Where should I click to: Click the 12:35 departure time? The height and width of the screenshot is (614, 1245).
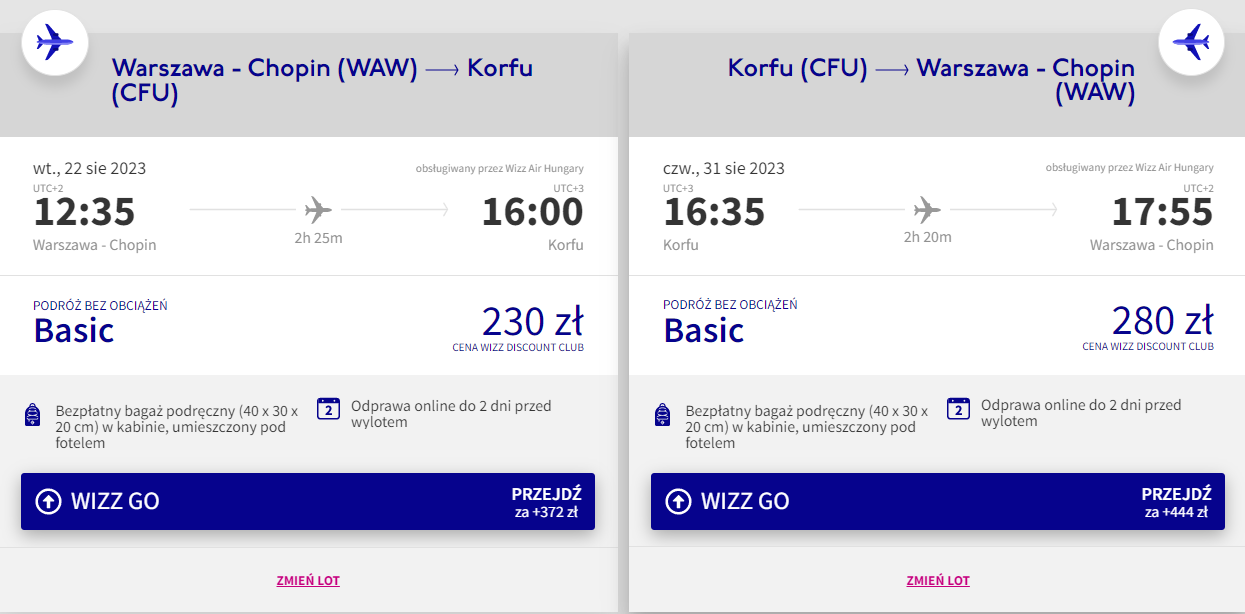click(84, 212)
